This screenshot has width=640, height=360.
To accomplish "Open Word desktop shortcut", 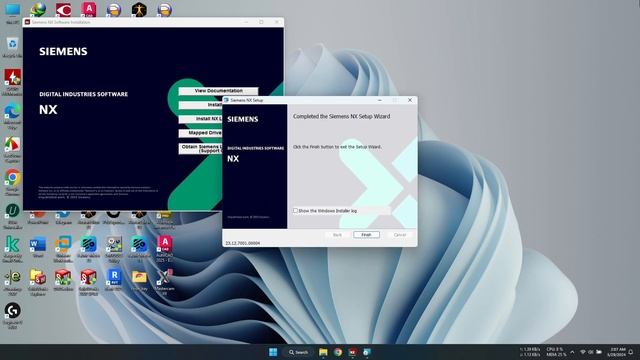I will [x=38, y=247].
